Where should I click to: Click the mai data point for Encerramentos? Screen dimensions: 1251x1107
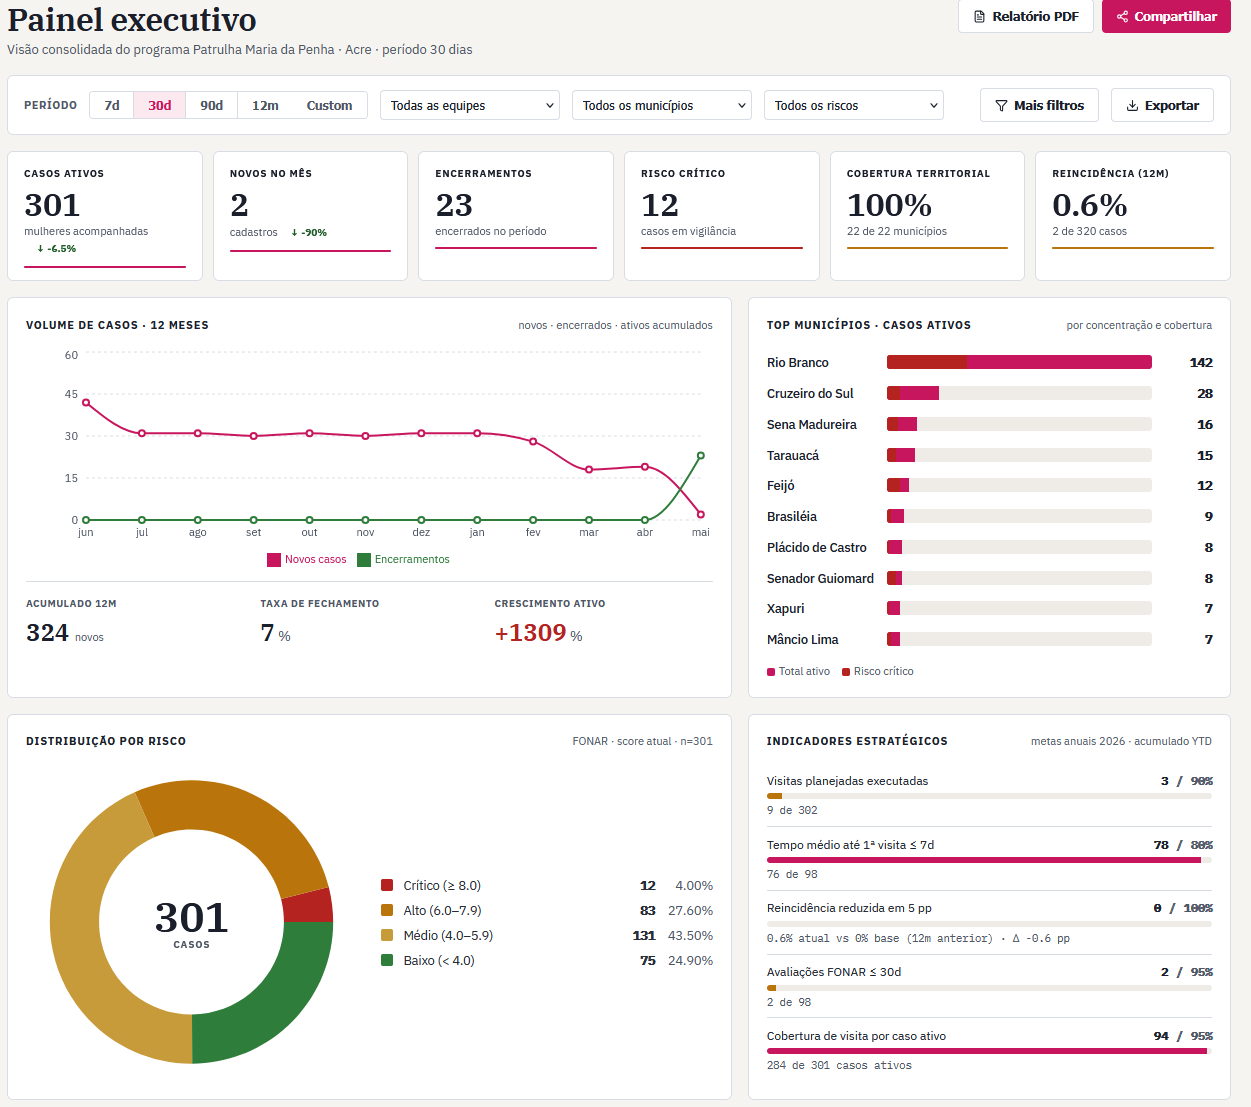(701, 456)
